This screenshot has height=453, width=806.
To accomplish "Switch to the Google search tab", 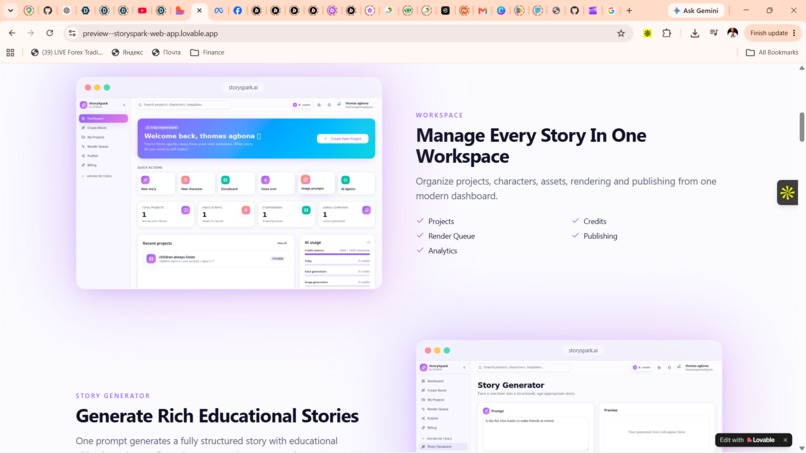I will click(x=611, y=10).
